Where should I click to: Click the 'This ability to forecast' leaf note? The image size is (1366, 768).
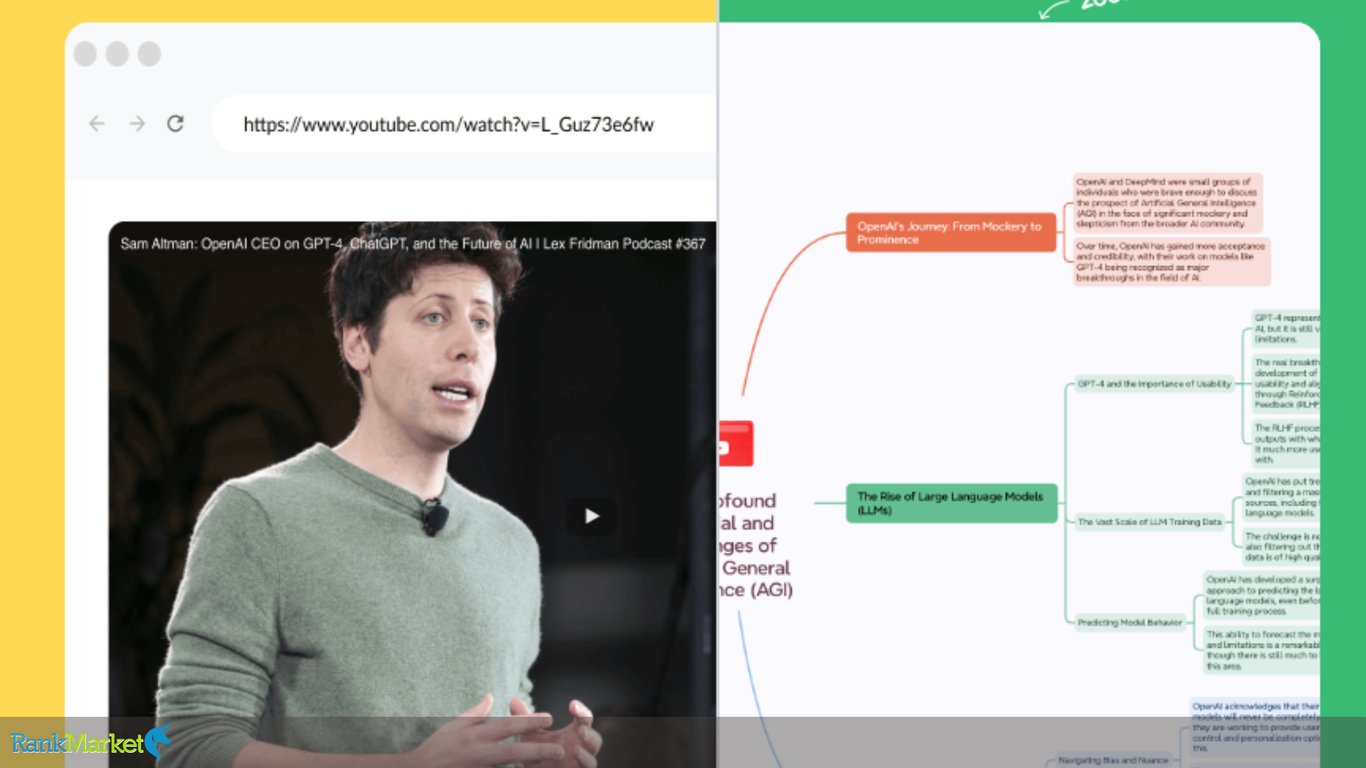click(1261, 650)
